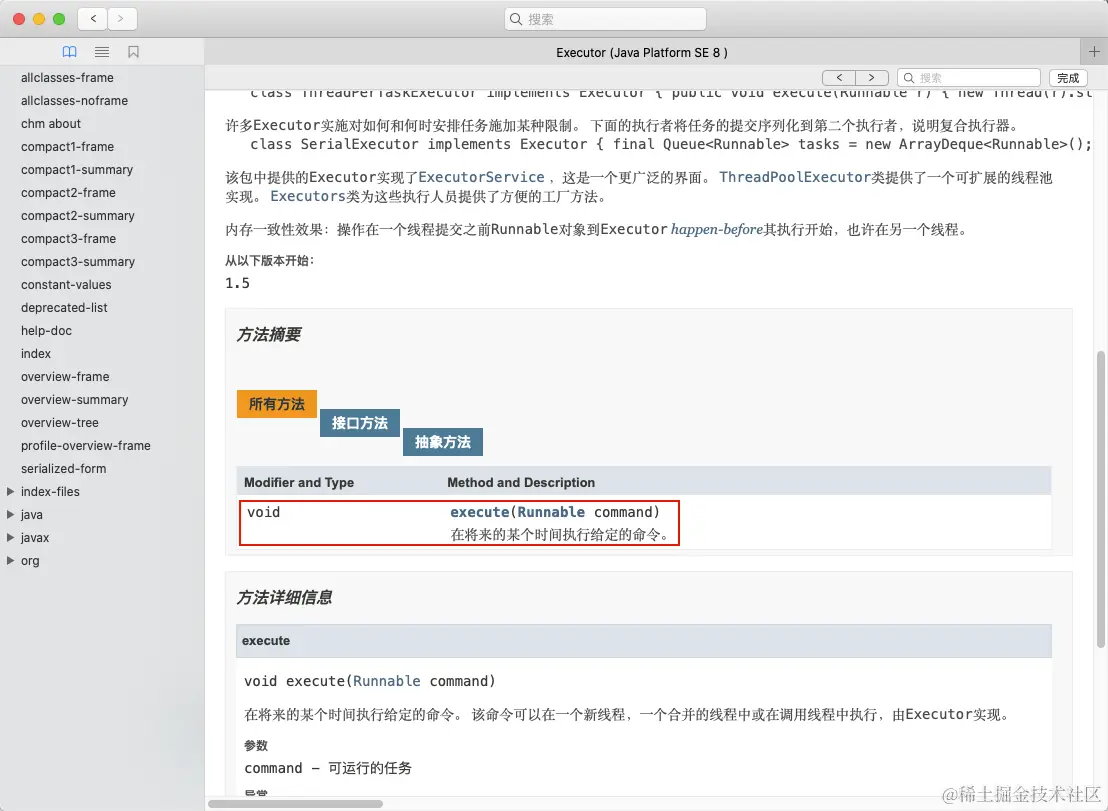Add a new tab with the plus icon
Image resolution: width=1108 pixels, height=811 pixels.
[x=1094, y=52]
